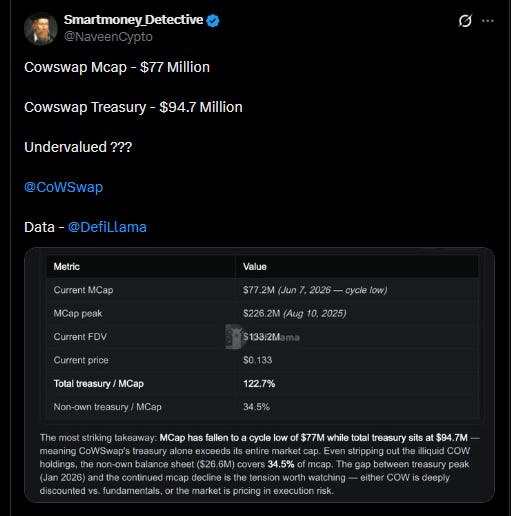Open the @NaveenCypto handle
This screenshot has height=516, width=511.
[x=108, y=37]
